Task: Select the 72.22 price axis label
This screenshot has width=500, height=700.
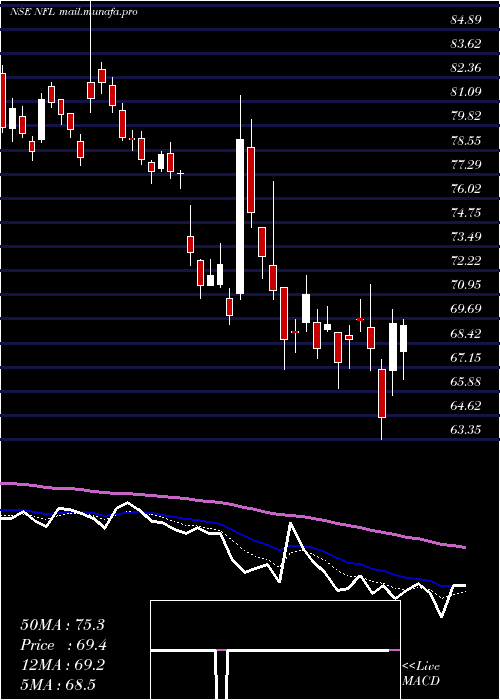Action: [x=466, y=261]
